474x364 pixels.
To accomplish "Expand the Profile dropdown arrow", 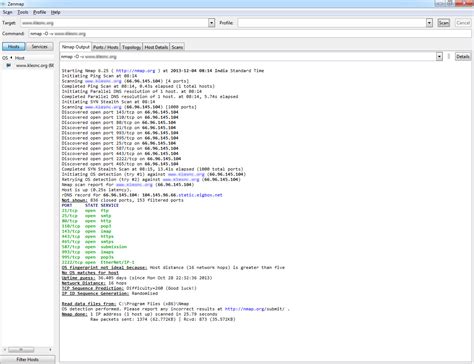I will pyautogui.click(x=429, y=23).
